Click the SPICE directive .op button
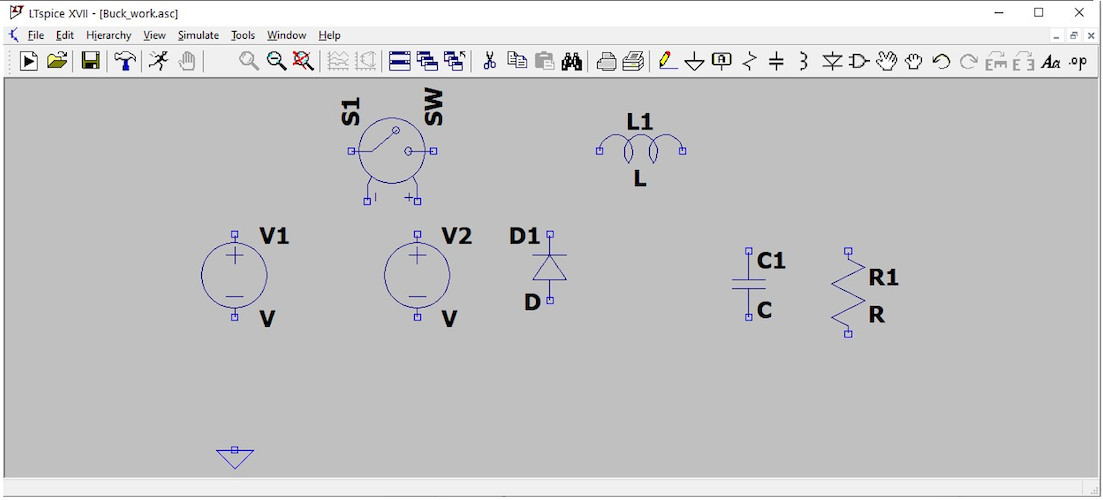 (1077, 62)
